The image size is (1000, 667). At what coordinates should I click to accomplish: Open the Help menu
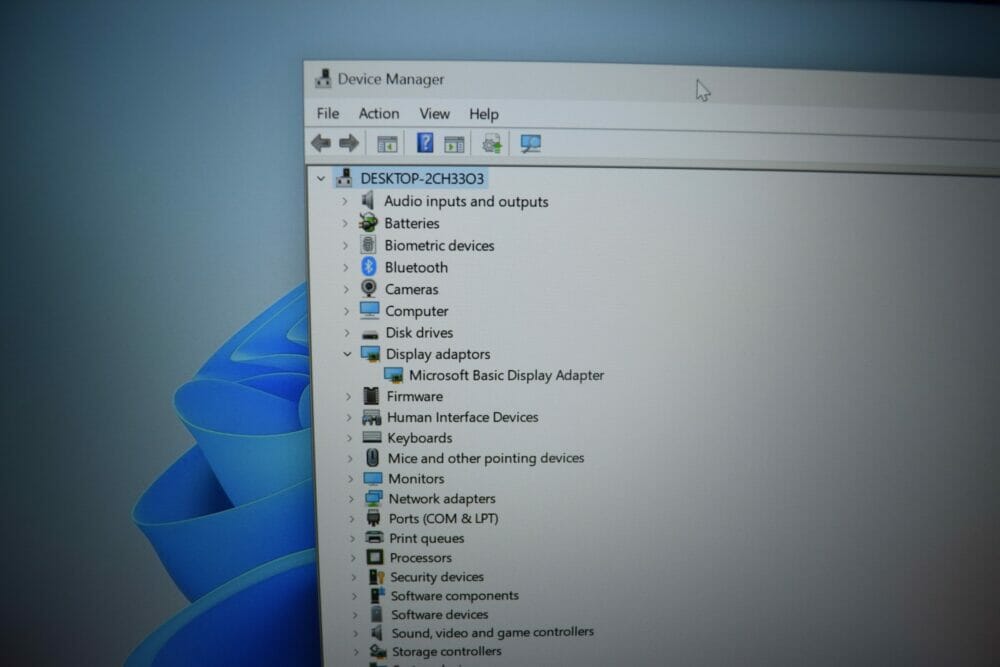coord(484,114)
